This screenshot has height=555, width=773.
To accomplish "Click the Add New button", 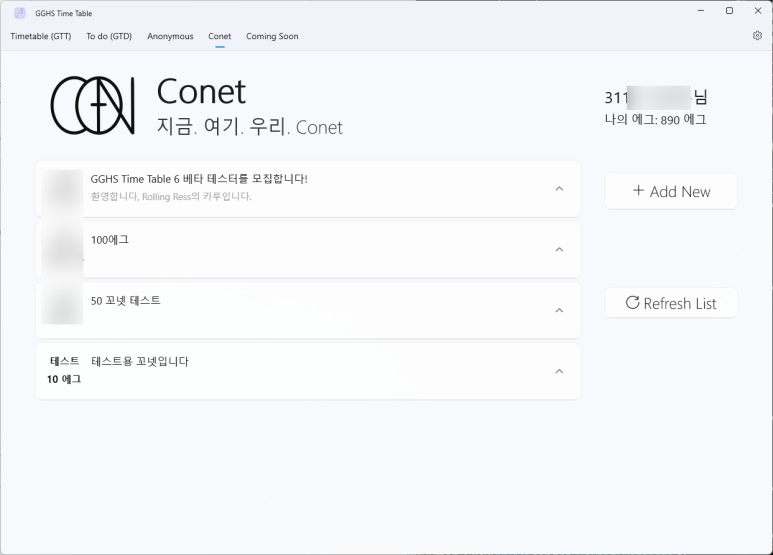I will [671, 191].
